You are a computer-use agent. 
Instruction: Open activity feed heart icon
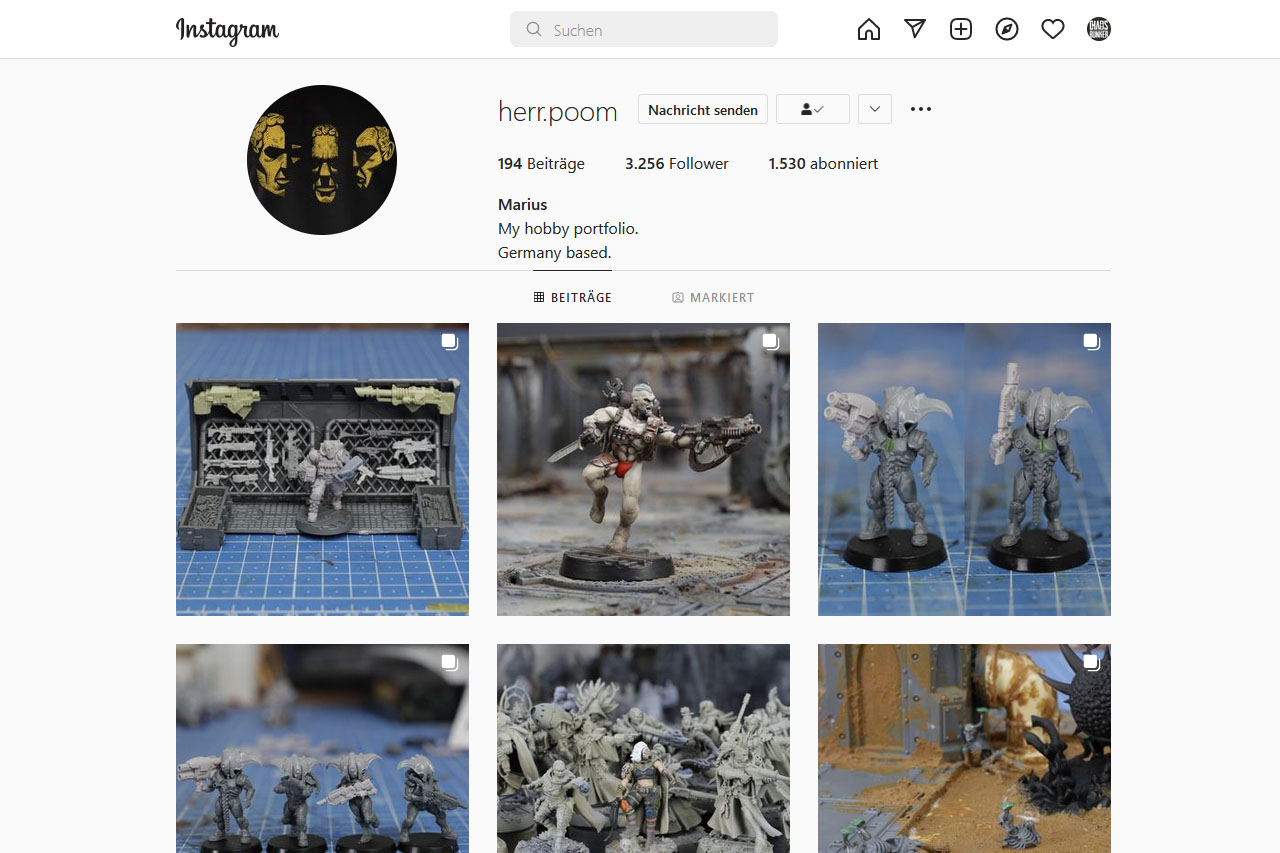click(1053, 30)
